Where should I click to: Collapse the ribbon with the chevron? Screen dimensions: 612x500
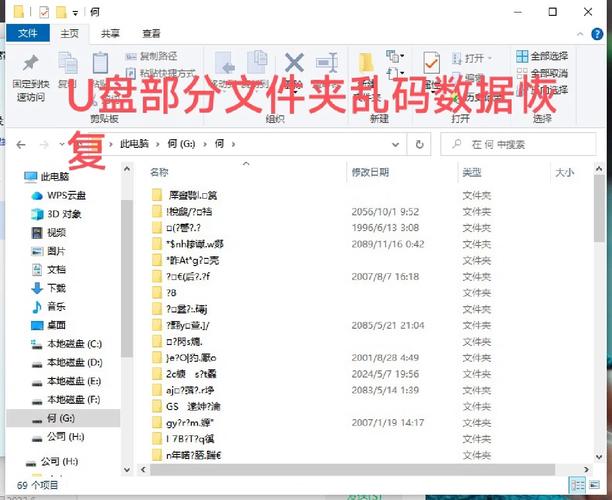[x=580, y=34]
